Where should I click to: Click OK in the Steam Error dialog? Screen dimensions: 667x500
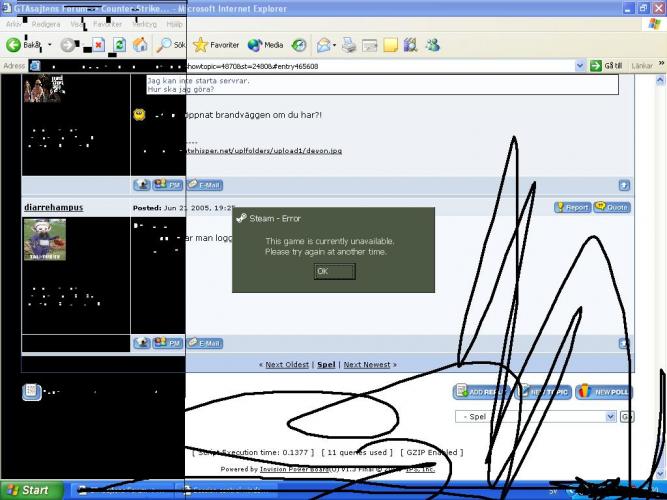tap(334, 271)
